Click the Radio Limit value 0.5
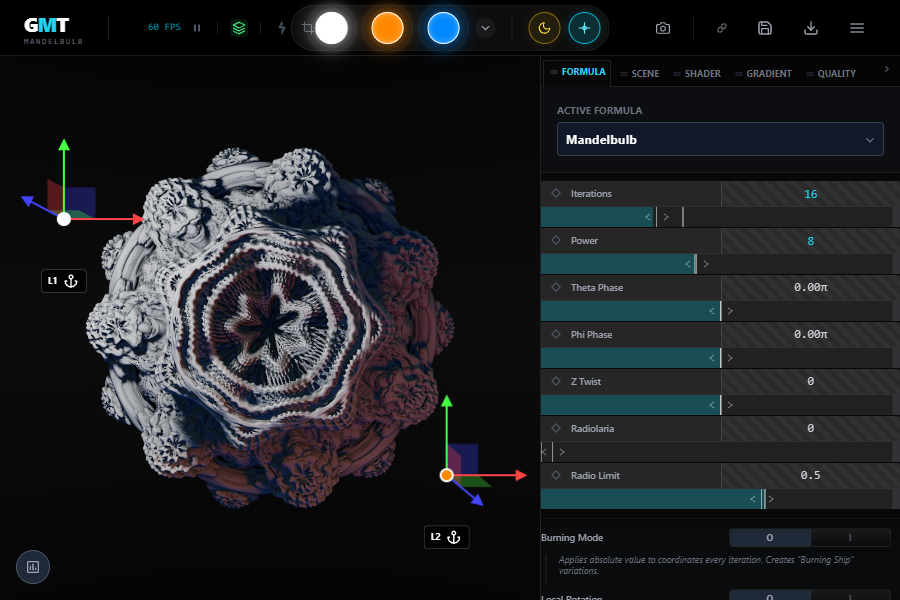 click(x=810, y=475)
